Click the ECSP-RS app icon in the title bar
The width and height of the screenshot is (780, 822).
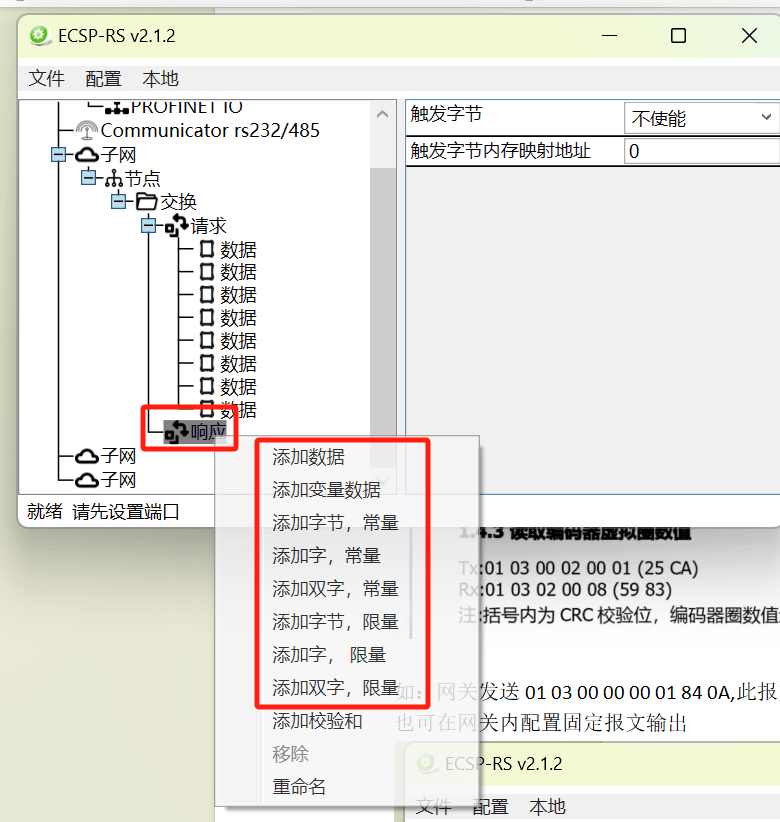[x=39, y=36]
